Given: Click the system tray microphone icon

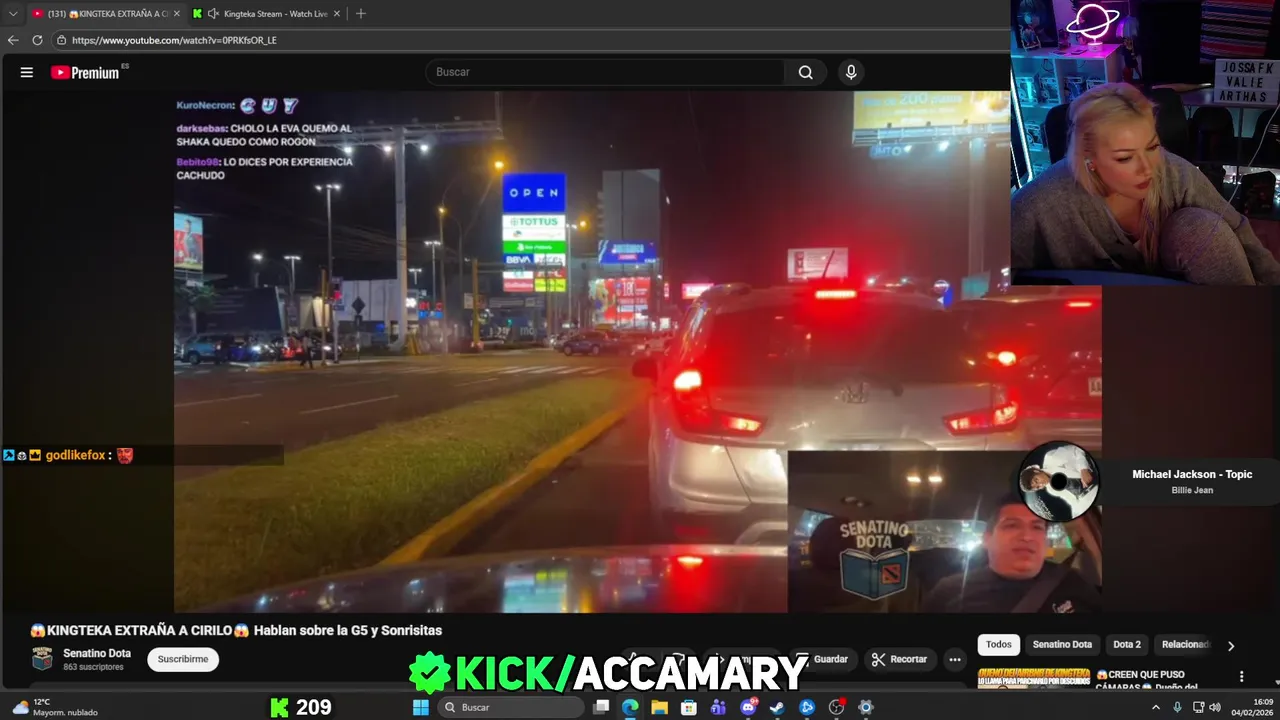Looking at the screenshot, I should (x=1177, y=707).
